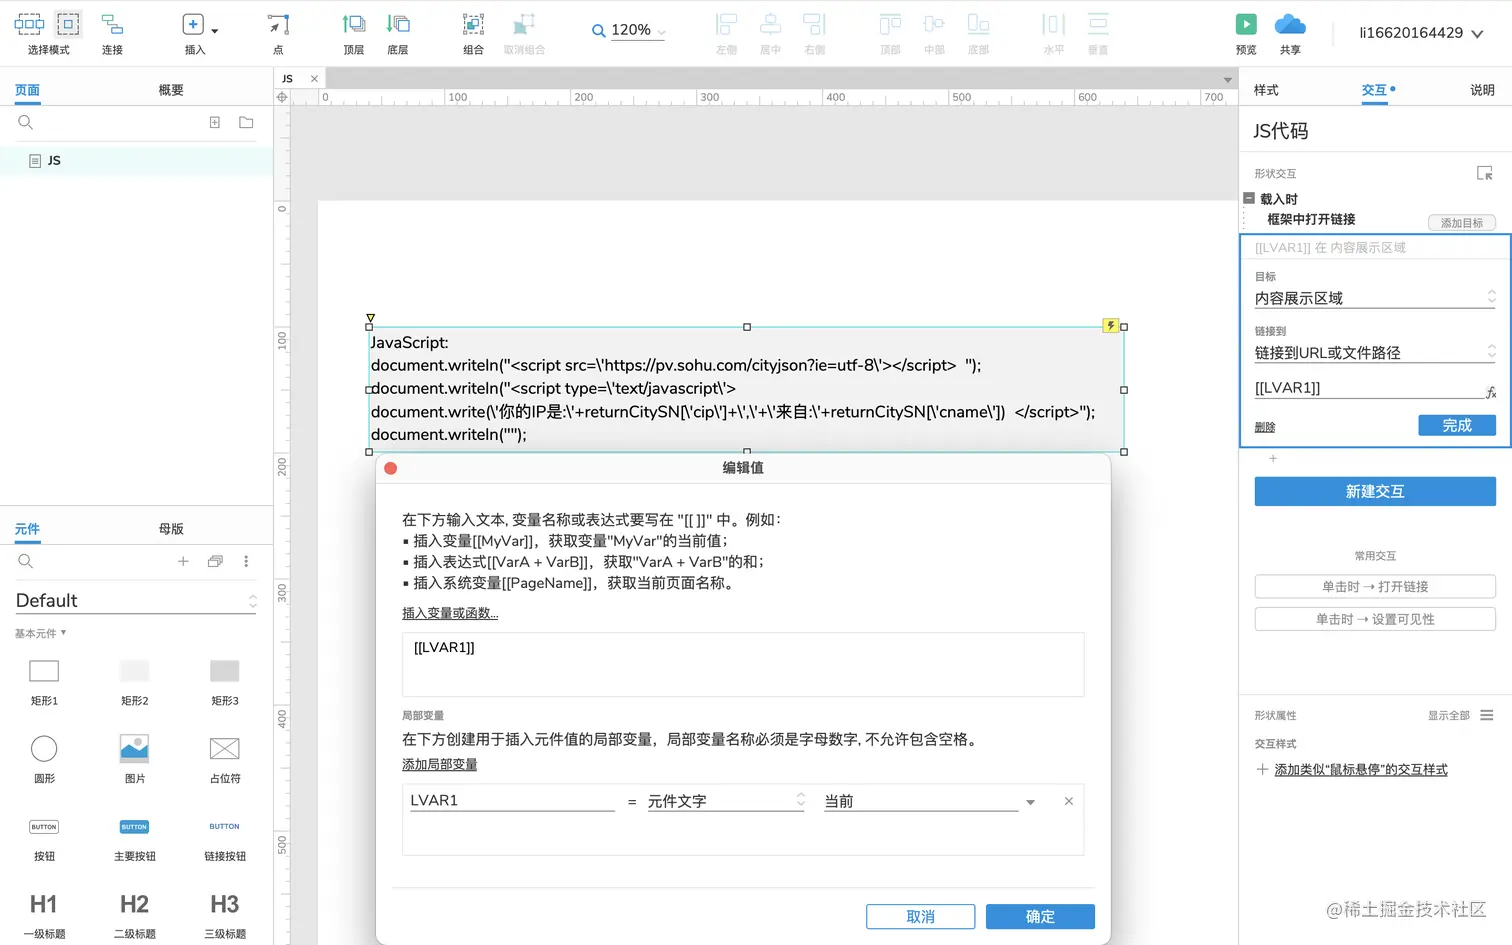This screenshot has height=945, width=1512.
Task: Collapse the 载入时 event
Action: pos(1249,198)
